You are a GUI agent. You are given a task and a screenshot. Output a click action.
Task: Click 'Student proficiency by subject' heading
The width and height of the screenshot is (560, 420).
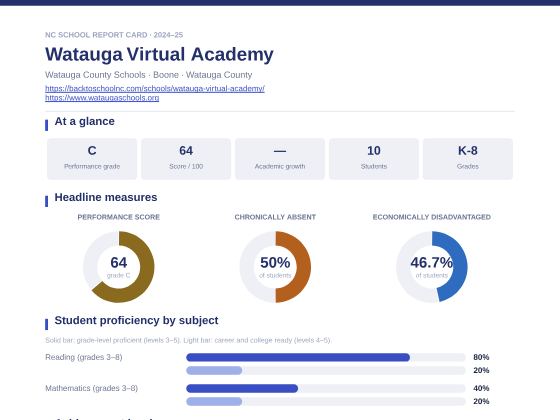point(136,320)
